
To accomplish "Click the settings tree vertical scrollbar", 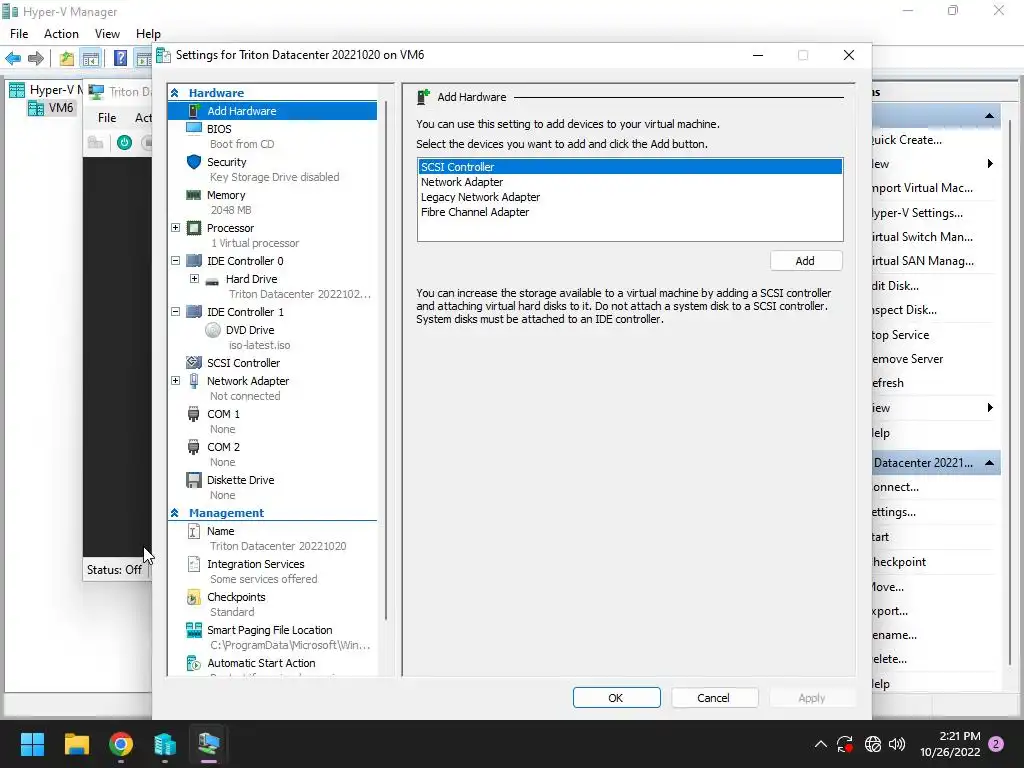I will coord(386,360).
